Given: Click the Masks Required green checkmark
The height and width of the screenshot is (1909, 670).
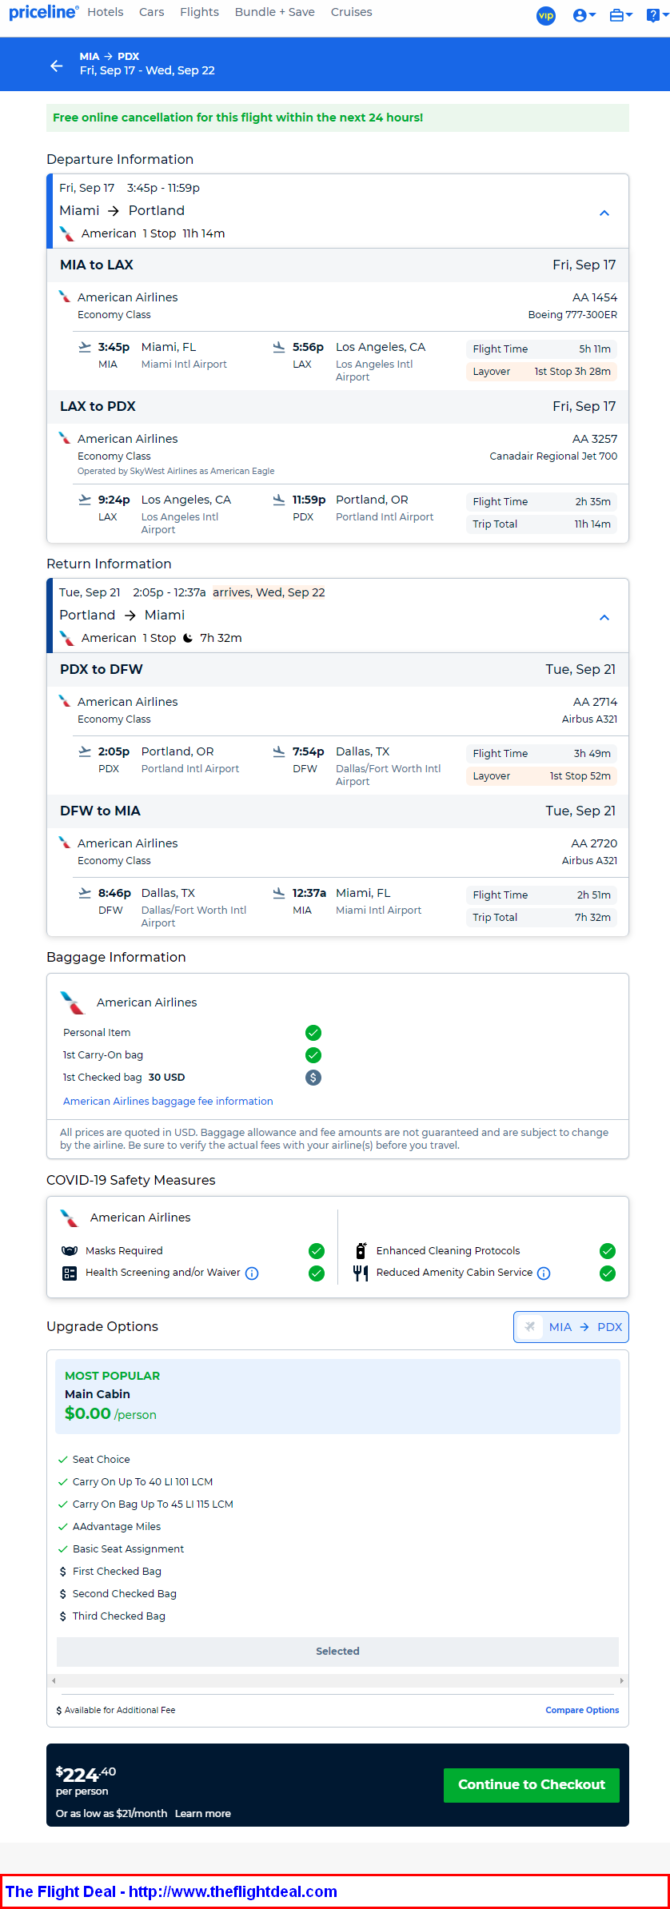Looking at the screenshot, I should tap(316, 1251).
